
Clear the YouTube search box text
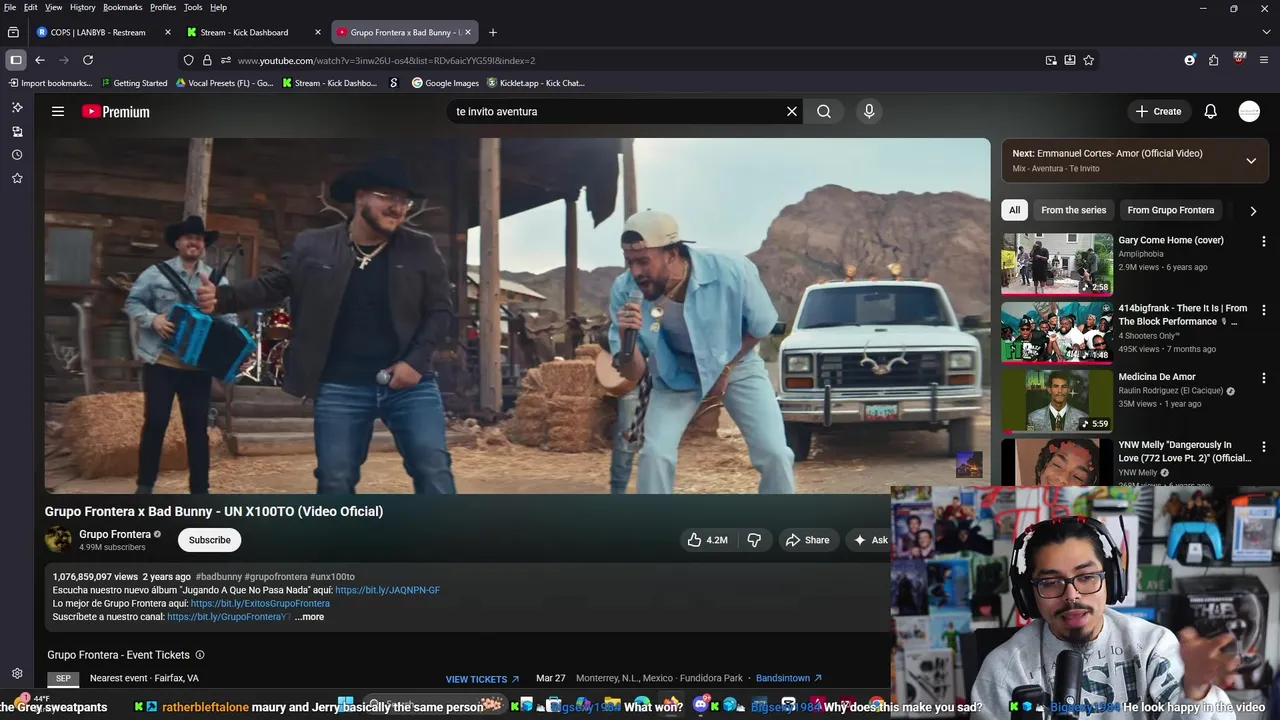(792, 111)
